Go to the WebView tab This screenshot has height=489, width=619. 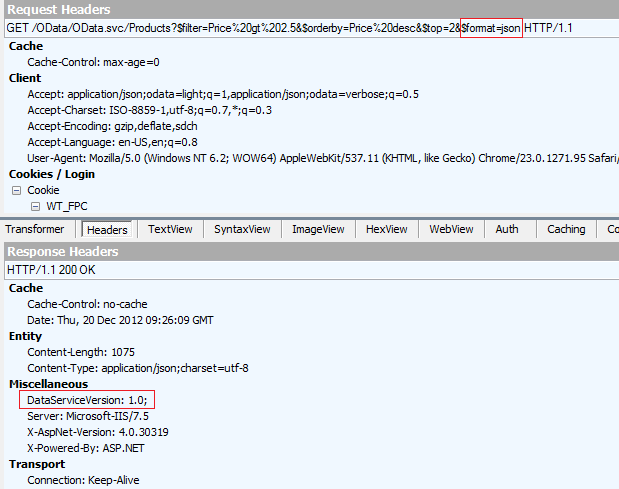tap(451, 229)
